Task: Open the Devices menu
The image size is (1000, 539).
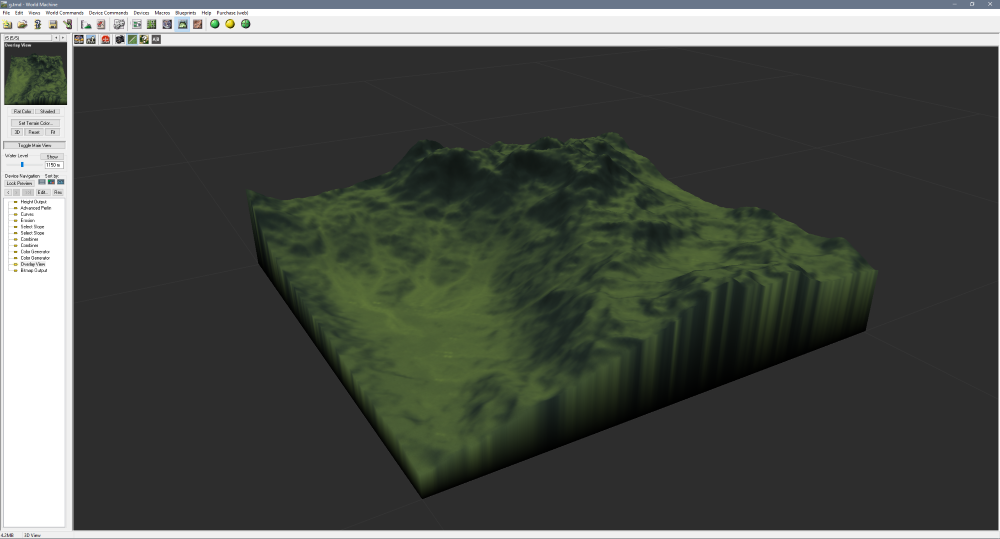Action: tap(142, 13)
